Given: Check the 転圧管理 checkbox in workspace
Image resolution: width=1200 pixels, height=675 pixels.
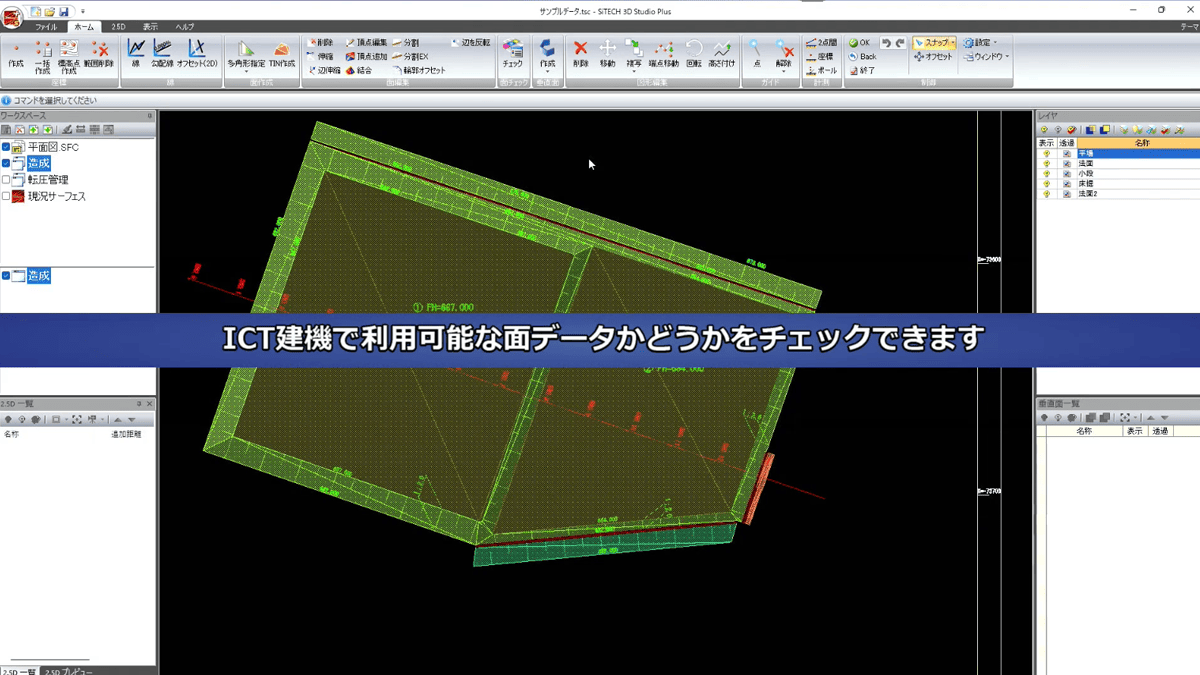Looking at the screenshot, I should click(x=7, y=180).
